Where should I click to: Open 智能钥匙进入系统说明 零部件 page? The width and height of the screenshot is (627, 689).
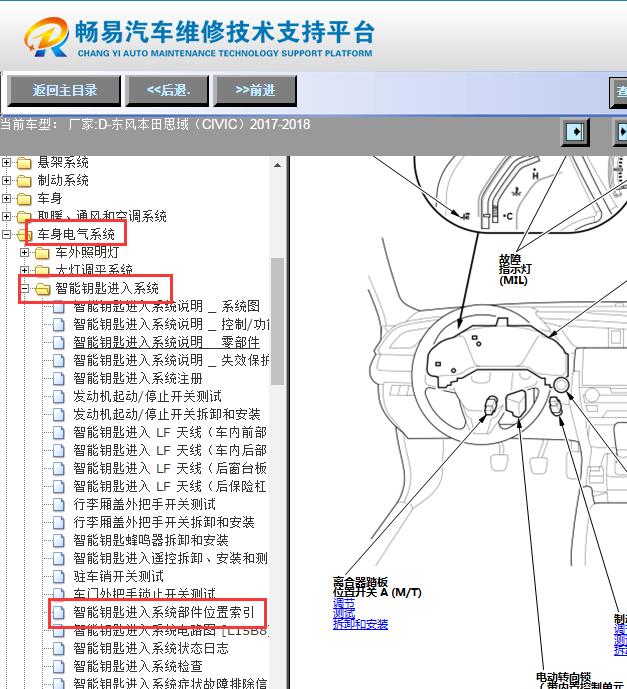click(167, 342)
